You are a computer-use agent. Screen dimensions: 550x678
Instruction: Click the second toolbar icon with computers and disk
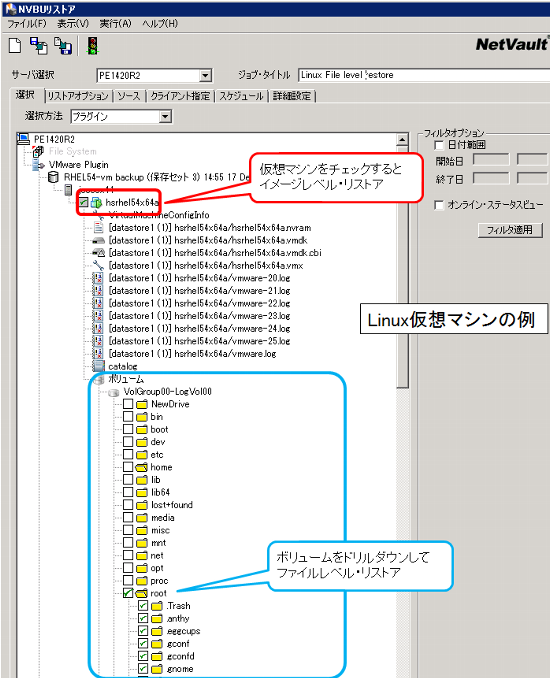(39, 45)
